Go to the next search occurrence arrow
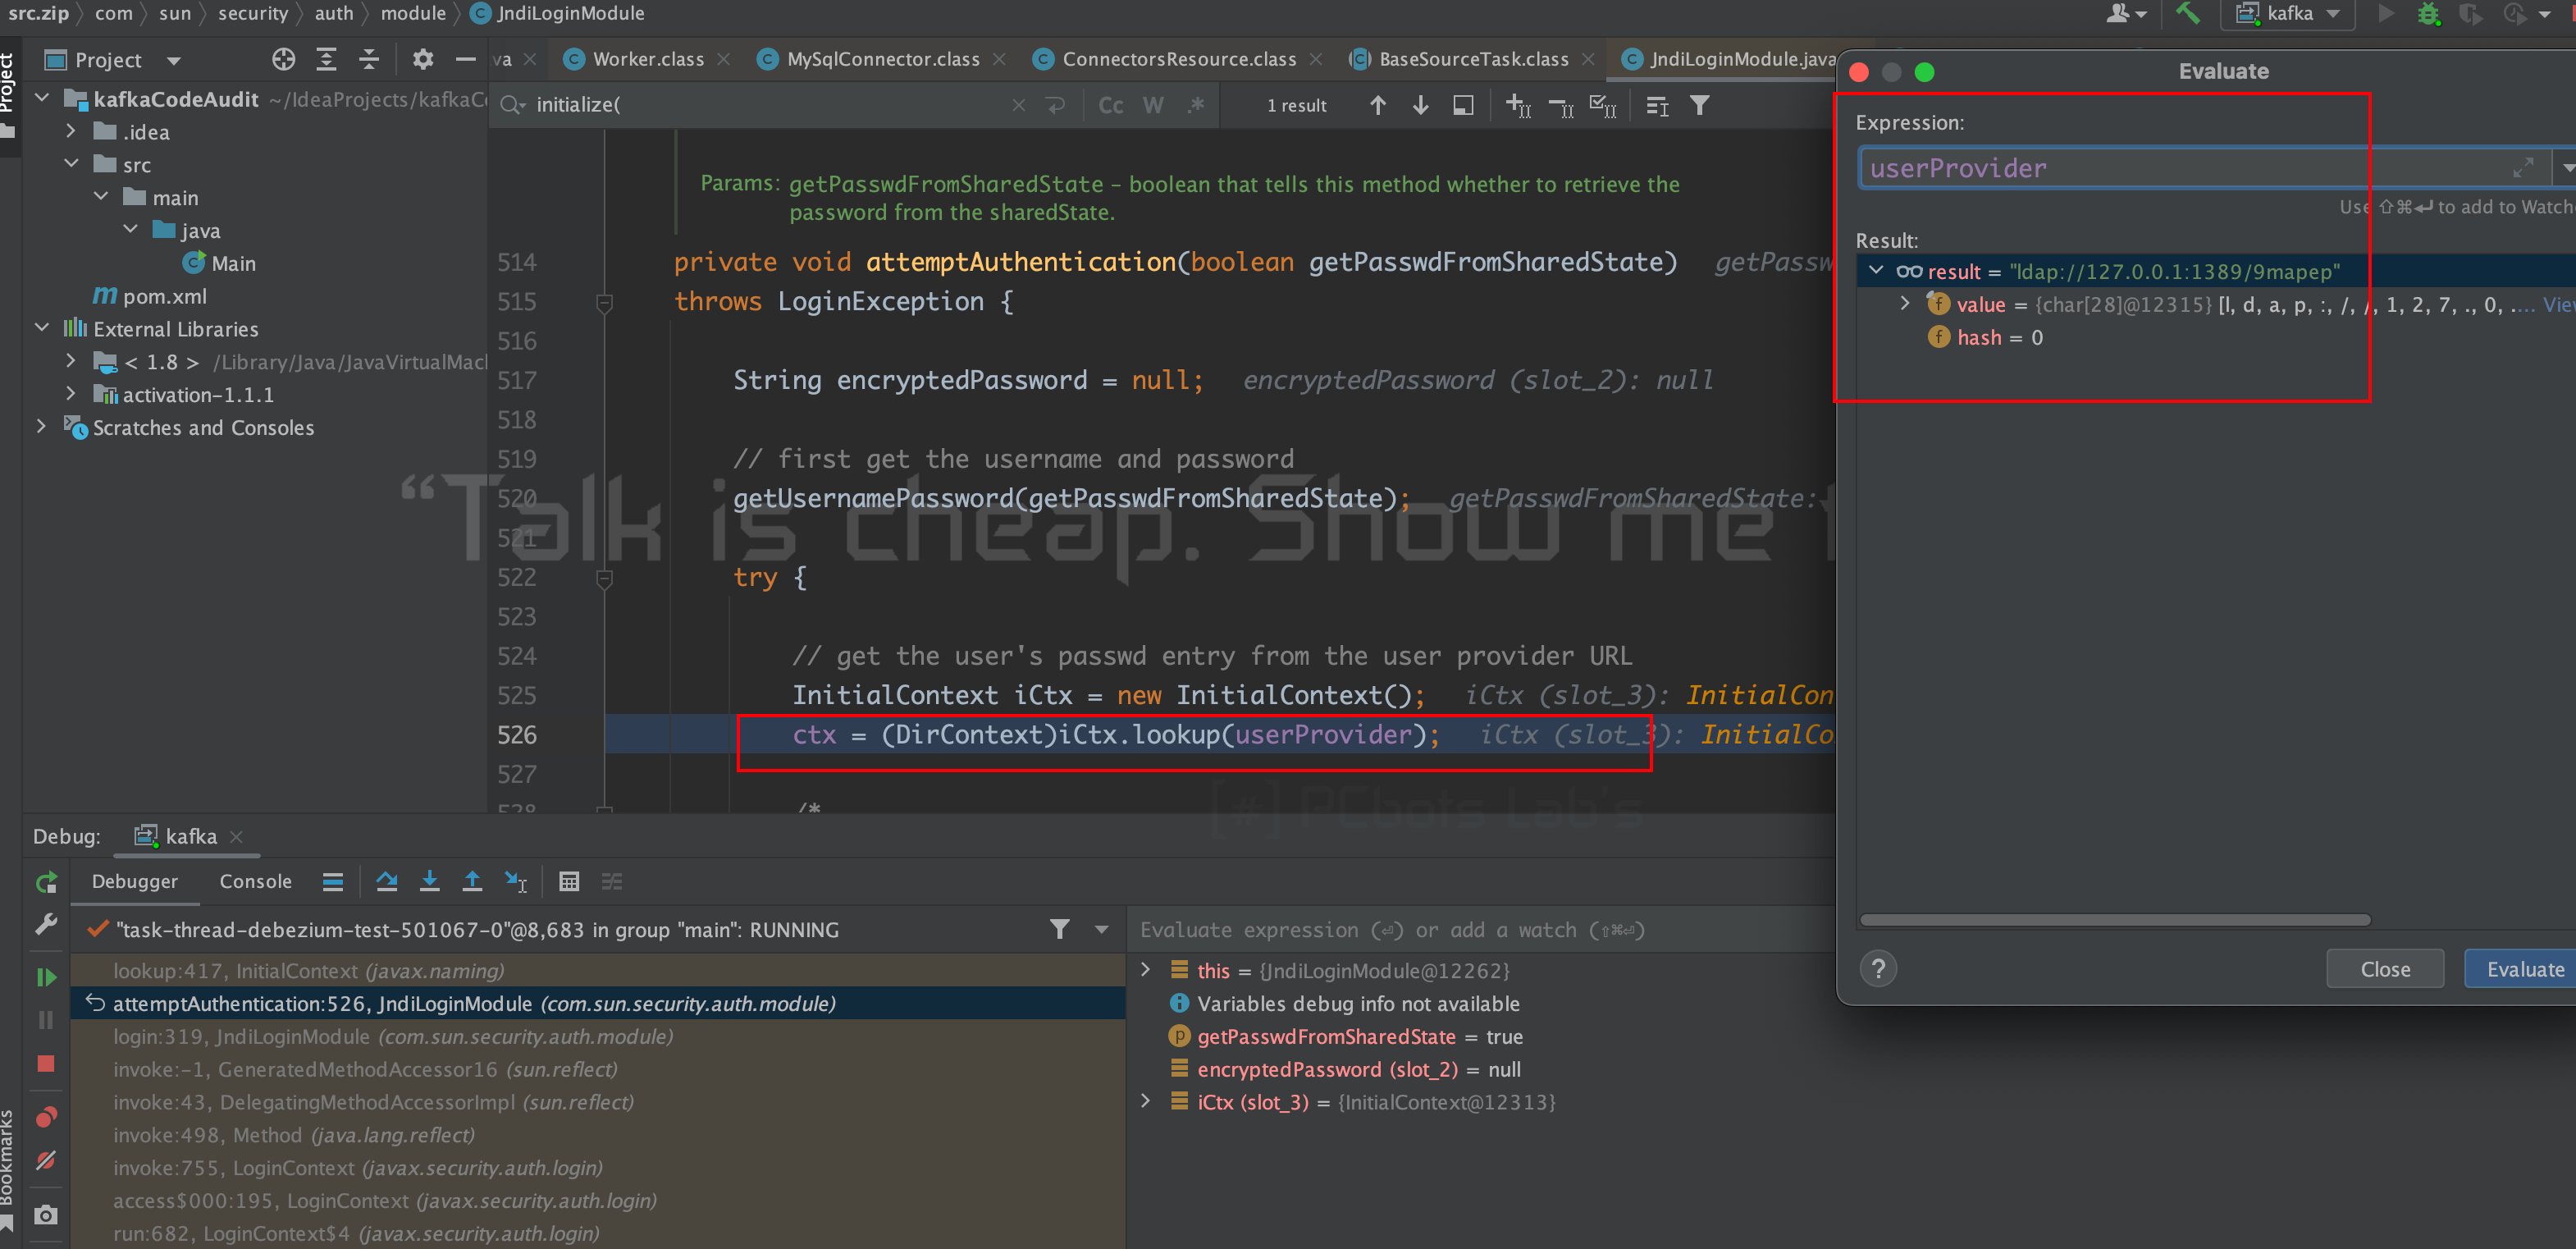 [x=1420, y=105]
